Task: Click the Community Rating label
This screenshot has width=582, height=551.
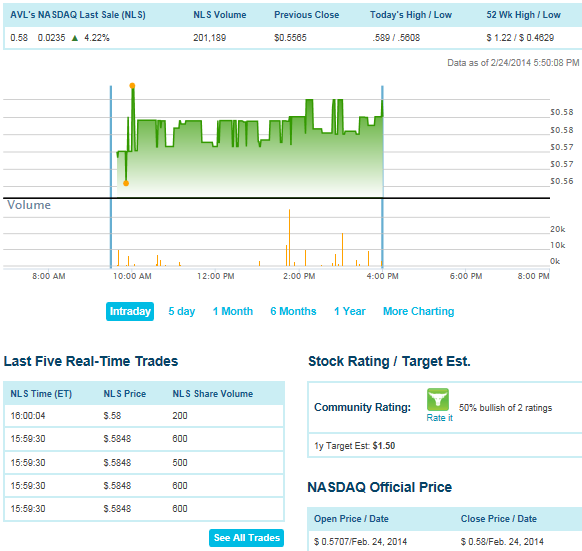Action: click(362, 407)
